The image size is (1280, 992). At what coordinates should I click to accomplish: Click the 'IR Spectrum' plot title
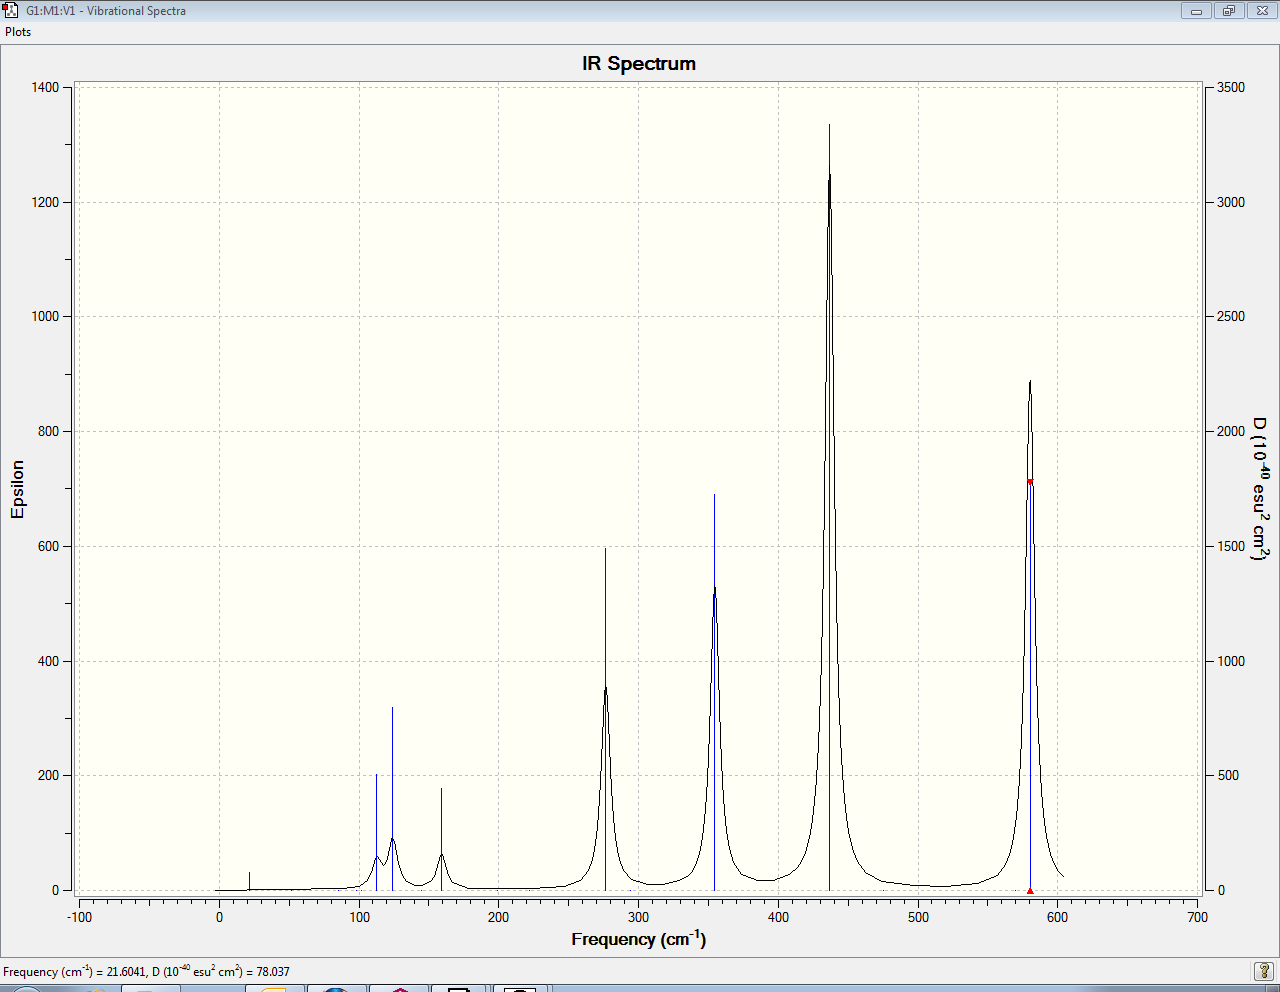(x=639, y=64)
